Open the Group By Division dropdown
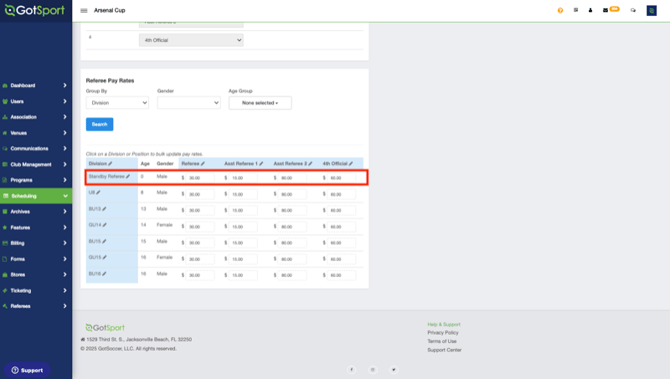The width and height of the screenshot is (670, 379). coord(117,103)
